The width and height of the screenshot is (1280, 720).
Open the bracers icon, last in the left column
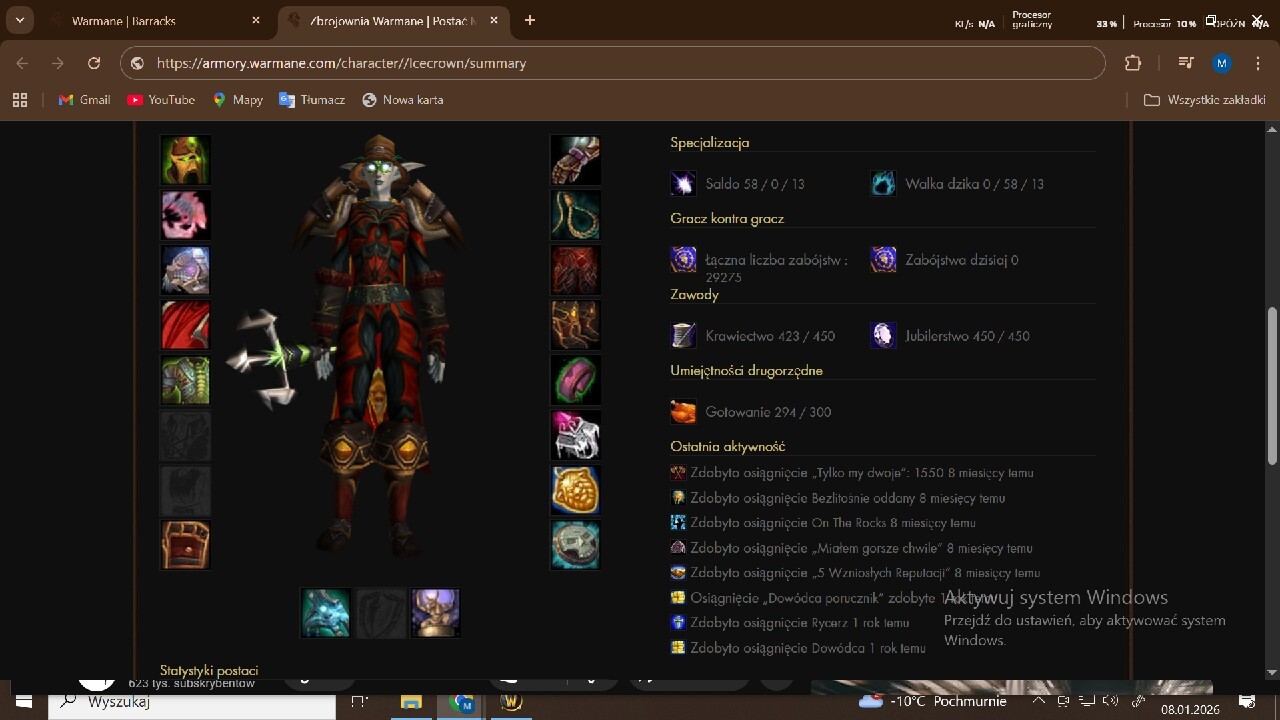click(x=186, y=545)
